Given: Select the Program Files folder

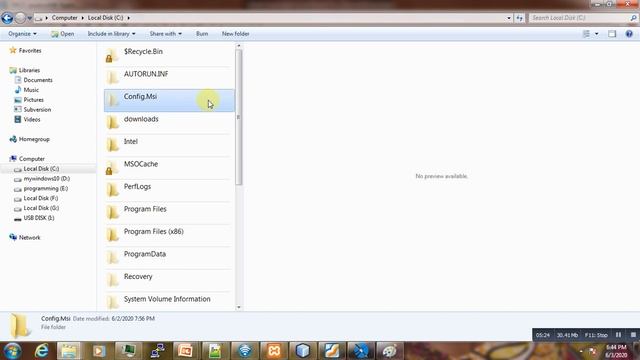Looking at the screenshot, I should (x=169, y=213).
